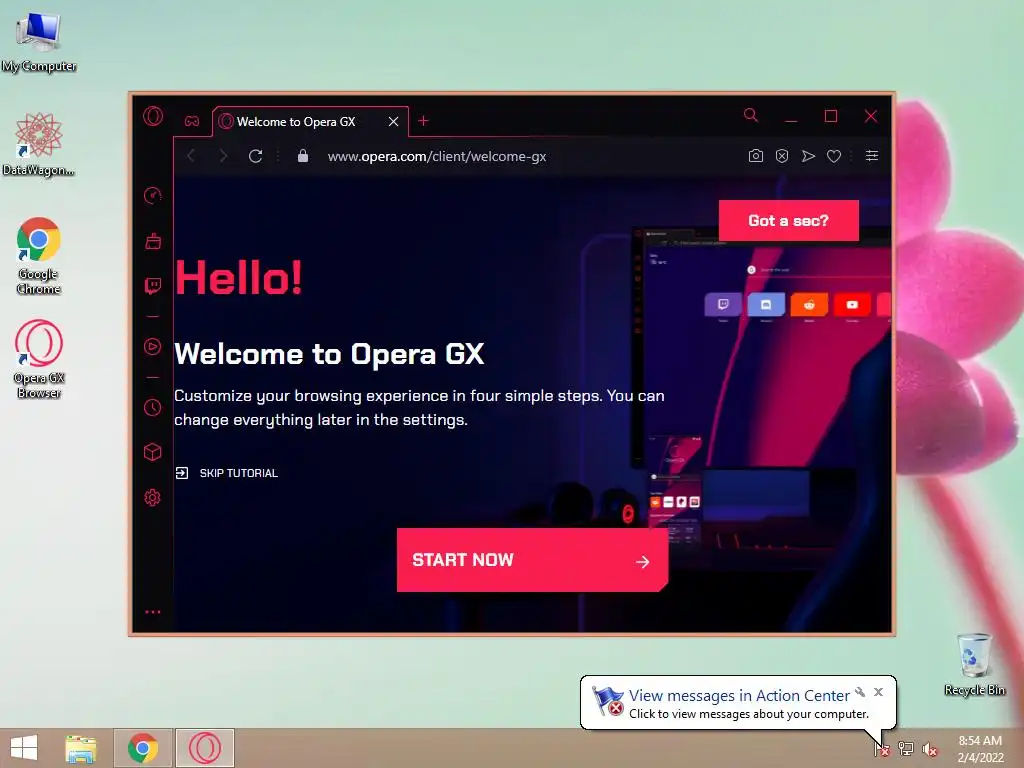1024x768 pixels.
Task: Take a snapshot with camera icon
Action: click(756, 156)
